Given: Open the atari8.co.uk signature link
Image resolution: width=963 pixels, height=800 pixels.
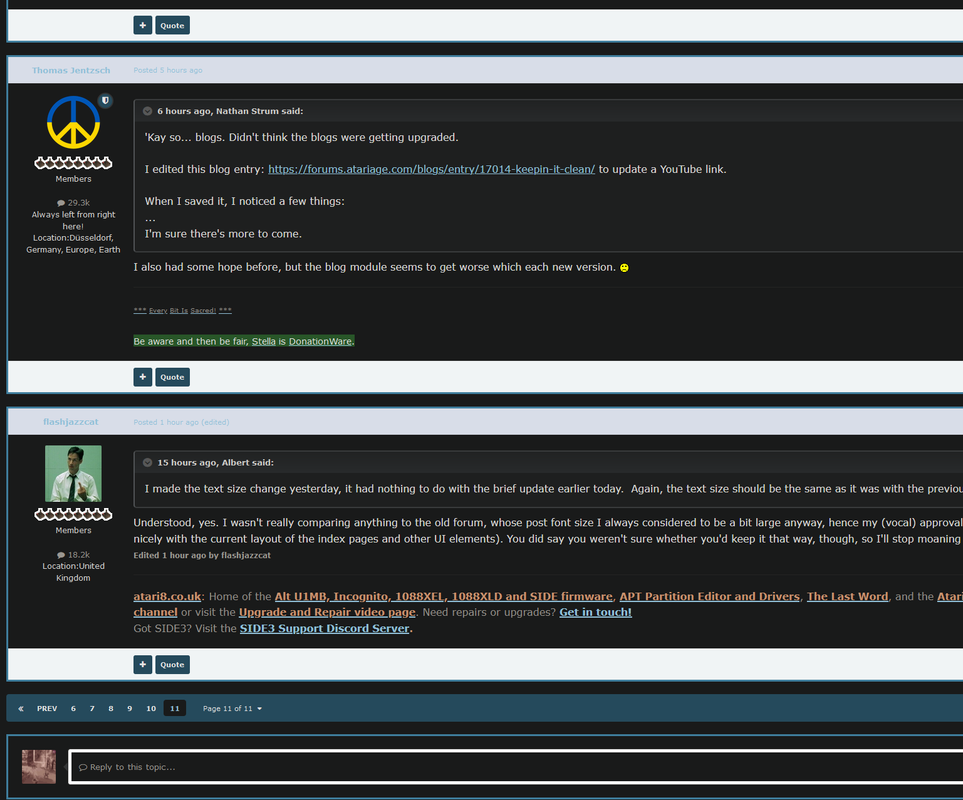Looking at the screenshot, I should [167, 596].
